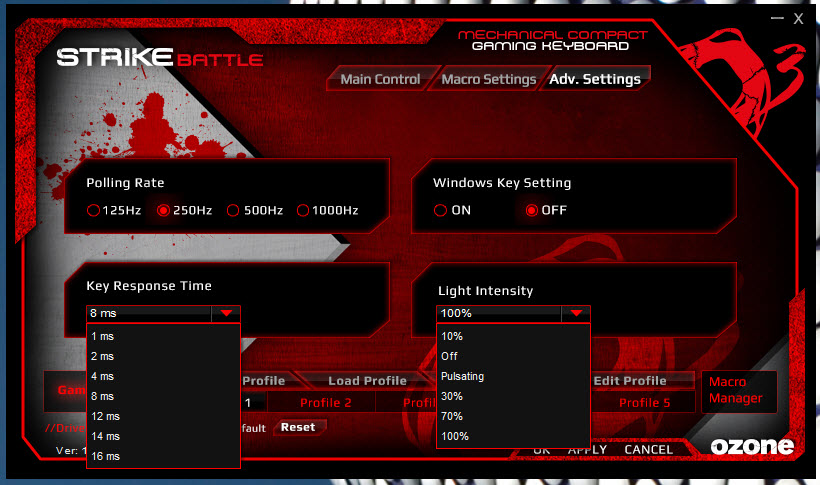This screenshot has width=820, height=485.
Task: Turn Windows Key Setting ON
Action: pyautogui.click(x=440, y=210)
